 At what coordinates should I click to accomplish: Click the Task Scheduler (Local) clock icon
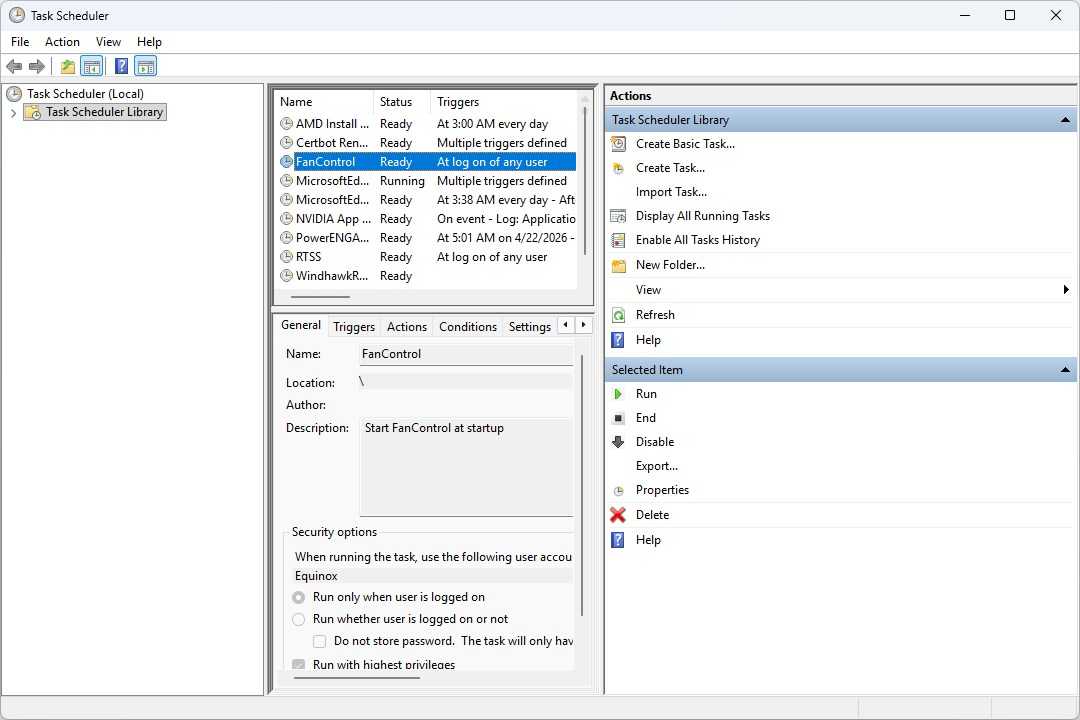tap(14, 94)
